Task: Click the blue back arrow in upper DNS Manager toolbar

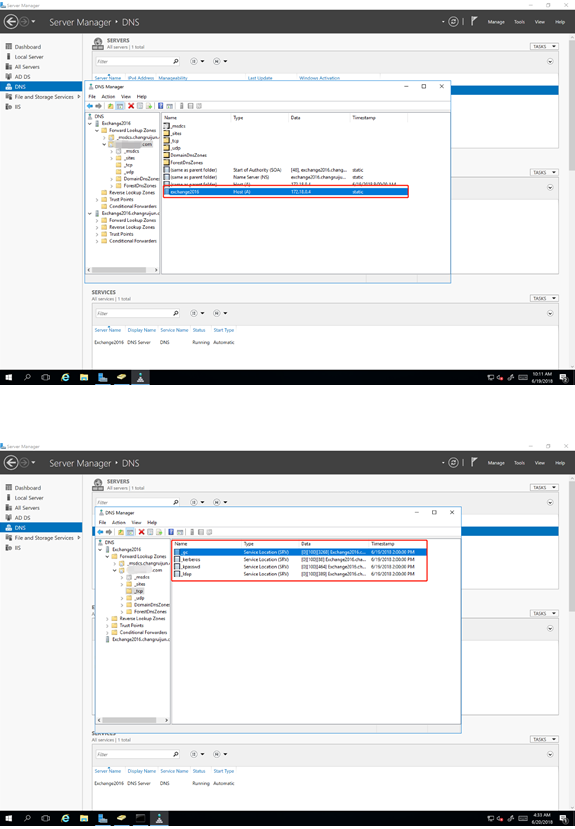Action: click(x=90, y=106)
